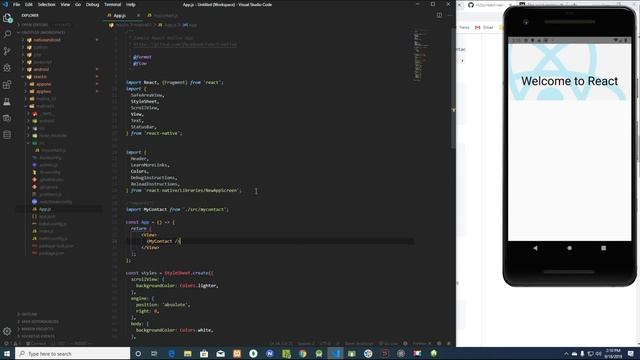Open the Help menu
Viewport: 640px width, 360px height.
tap(131, 4)
